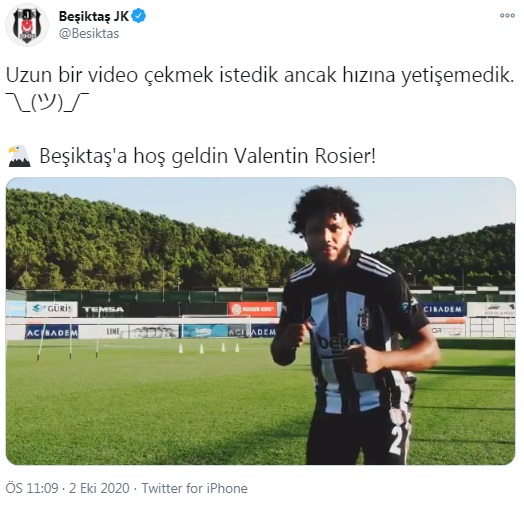Click the beko logo on the jersey
This screenshot has height=506, width=524.
tap(337, 342)
